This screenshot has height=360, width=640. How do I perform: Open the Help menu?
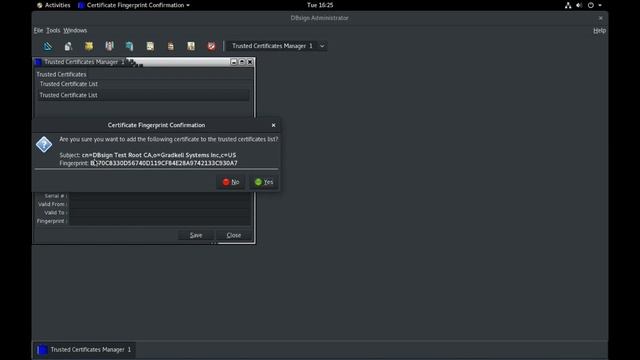[599, 31]
